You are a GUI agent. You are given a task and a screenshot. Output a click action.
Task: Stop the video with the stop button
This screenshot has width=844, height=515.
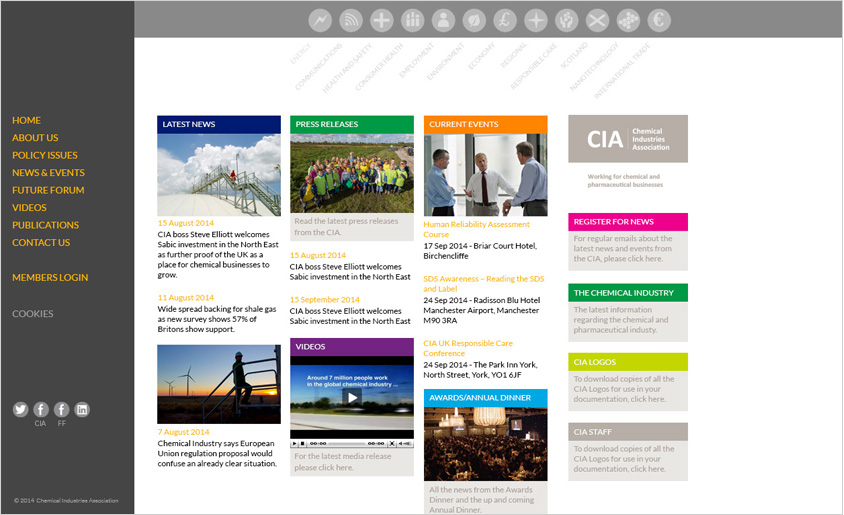pos(303,444)
